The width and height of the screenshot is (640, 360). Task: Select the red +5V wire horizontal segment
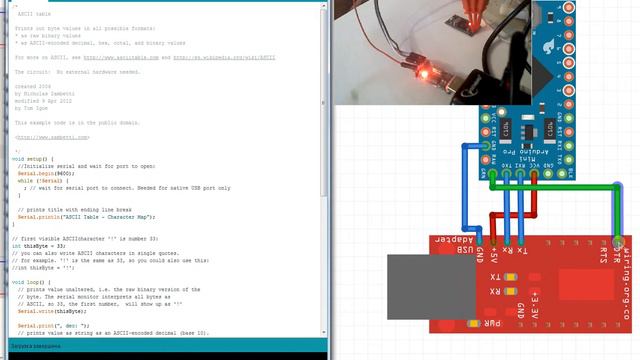(513, 215)
